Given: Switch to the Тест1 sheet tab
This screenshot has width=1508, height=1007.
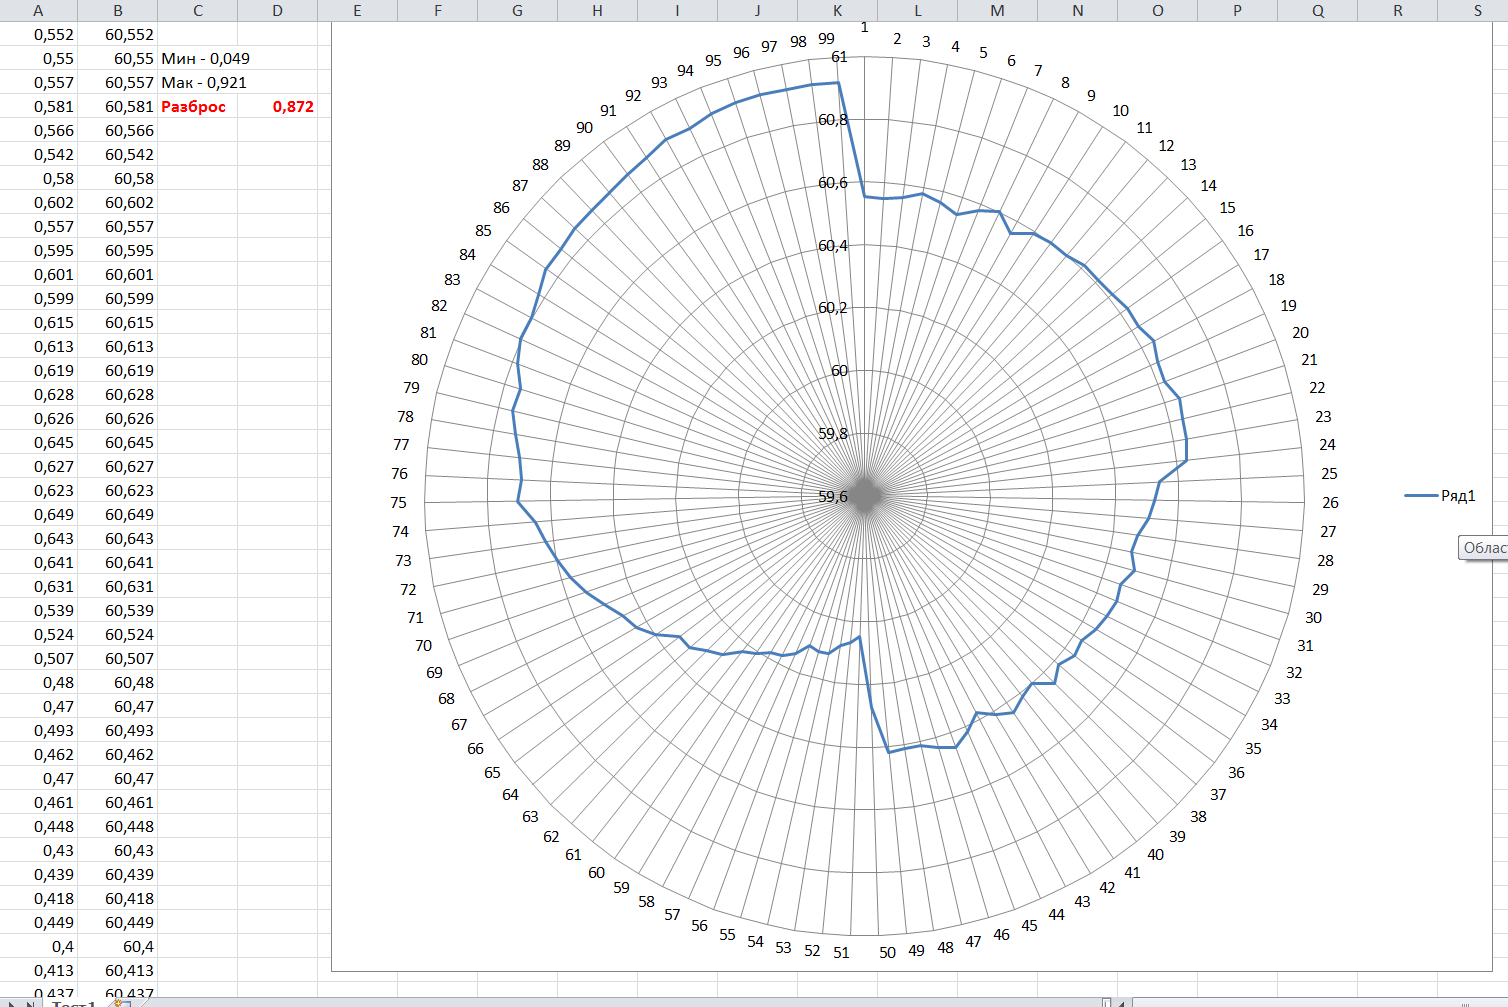Looking at the screenshot, I should pyautogui.click(x=75, y=1003).
